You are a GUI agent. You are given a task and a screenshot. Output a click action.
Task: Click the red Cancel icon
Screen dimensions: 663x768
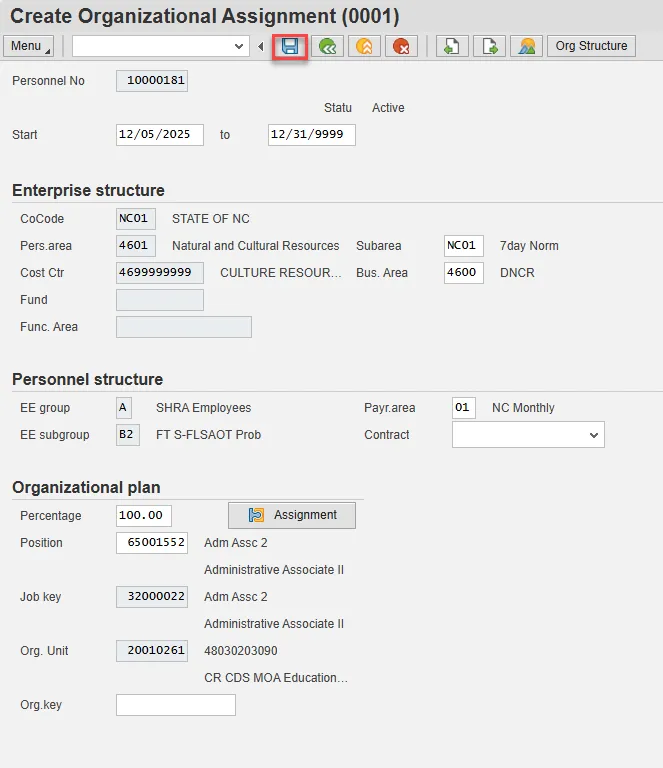pyautogui.click(x=401, y=46)
